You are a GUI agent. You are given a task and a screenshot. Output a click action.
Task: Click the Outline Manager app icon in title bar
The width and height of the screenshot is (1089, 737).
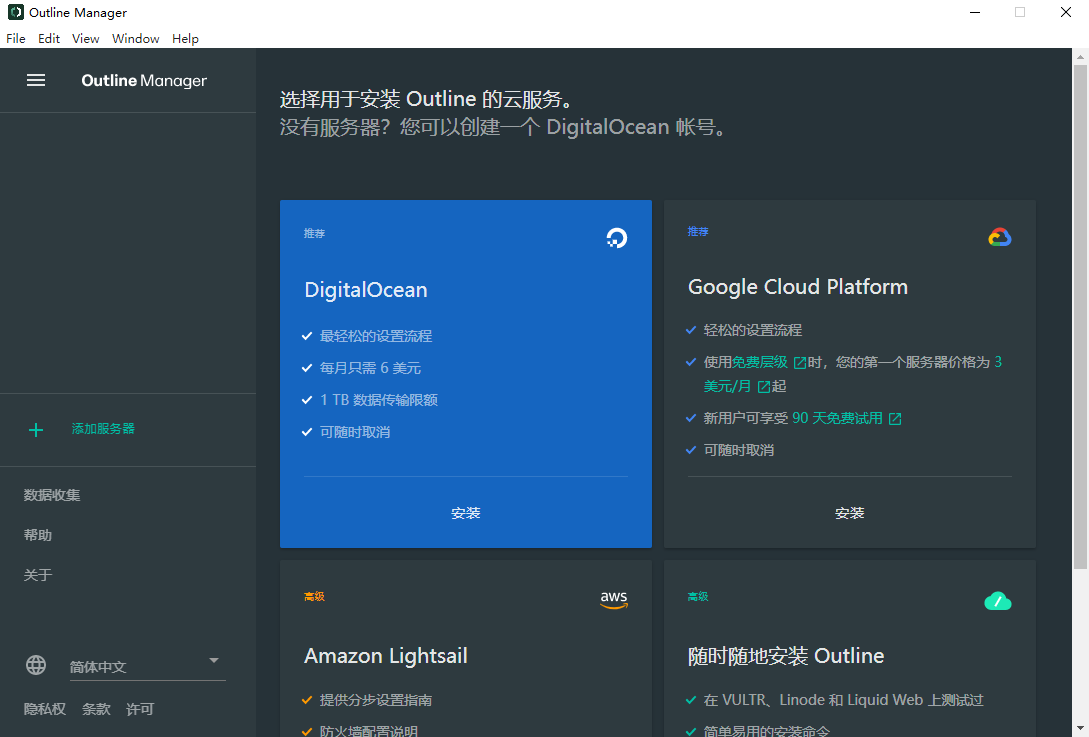pos(15,13)
